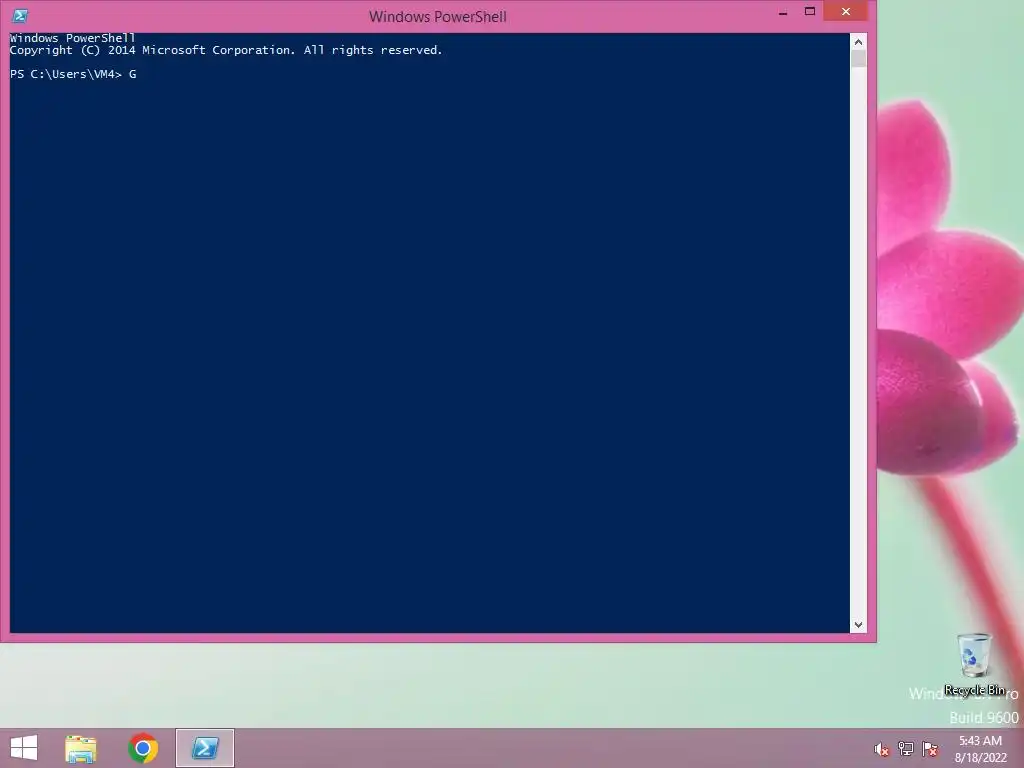This screenshot has width=1024, height=768.
Task: Launch Google Chrome from the taskbar
Action: 143,748
